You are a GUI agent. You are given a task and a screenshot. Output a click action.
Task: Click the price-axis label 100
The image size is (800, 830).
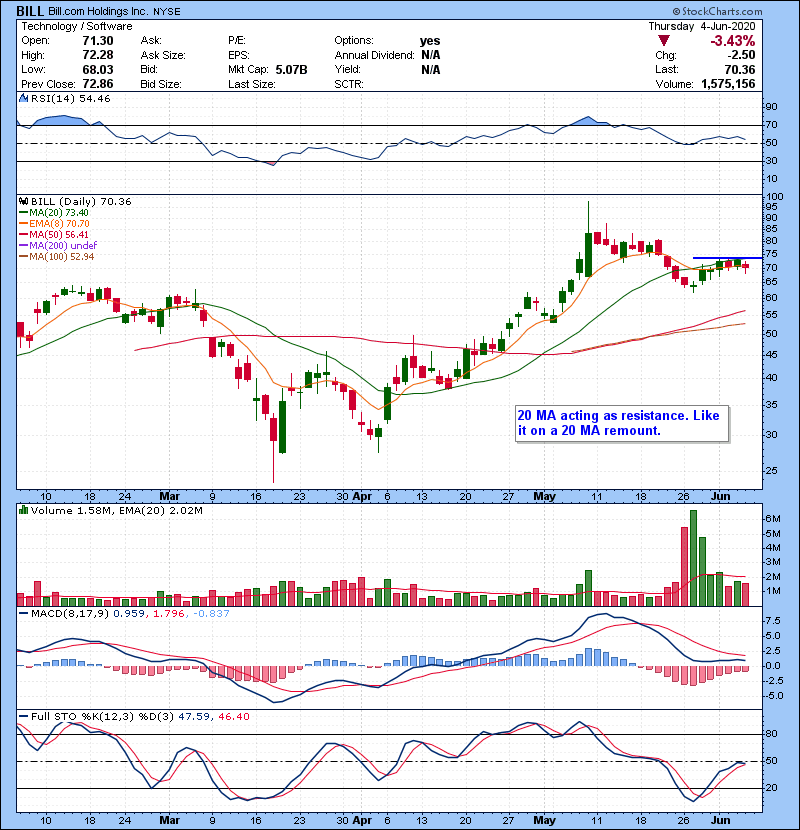776,196
